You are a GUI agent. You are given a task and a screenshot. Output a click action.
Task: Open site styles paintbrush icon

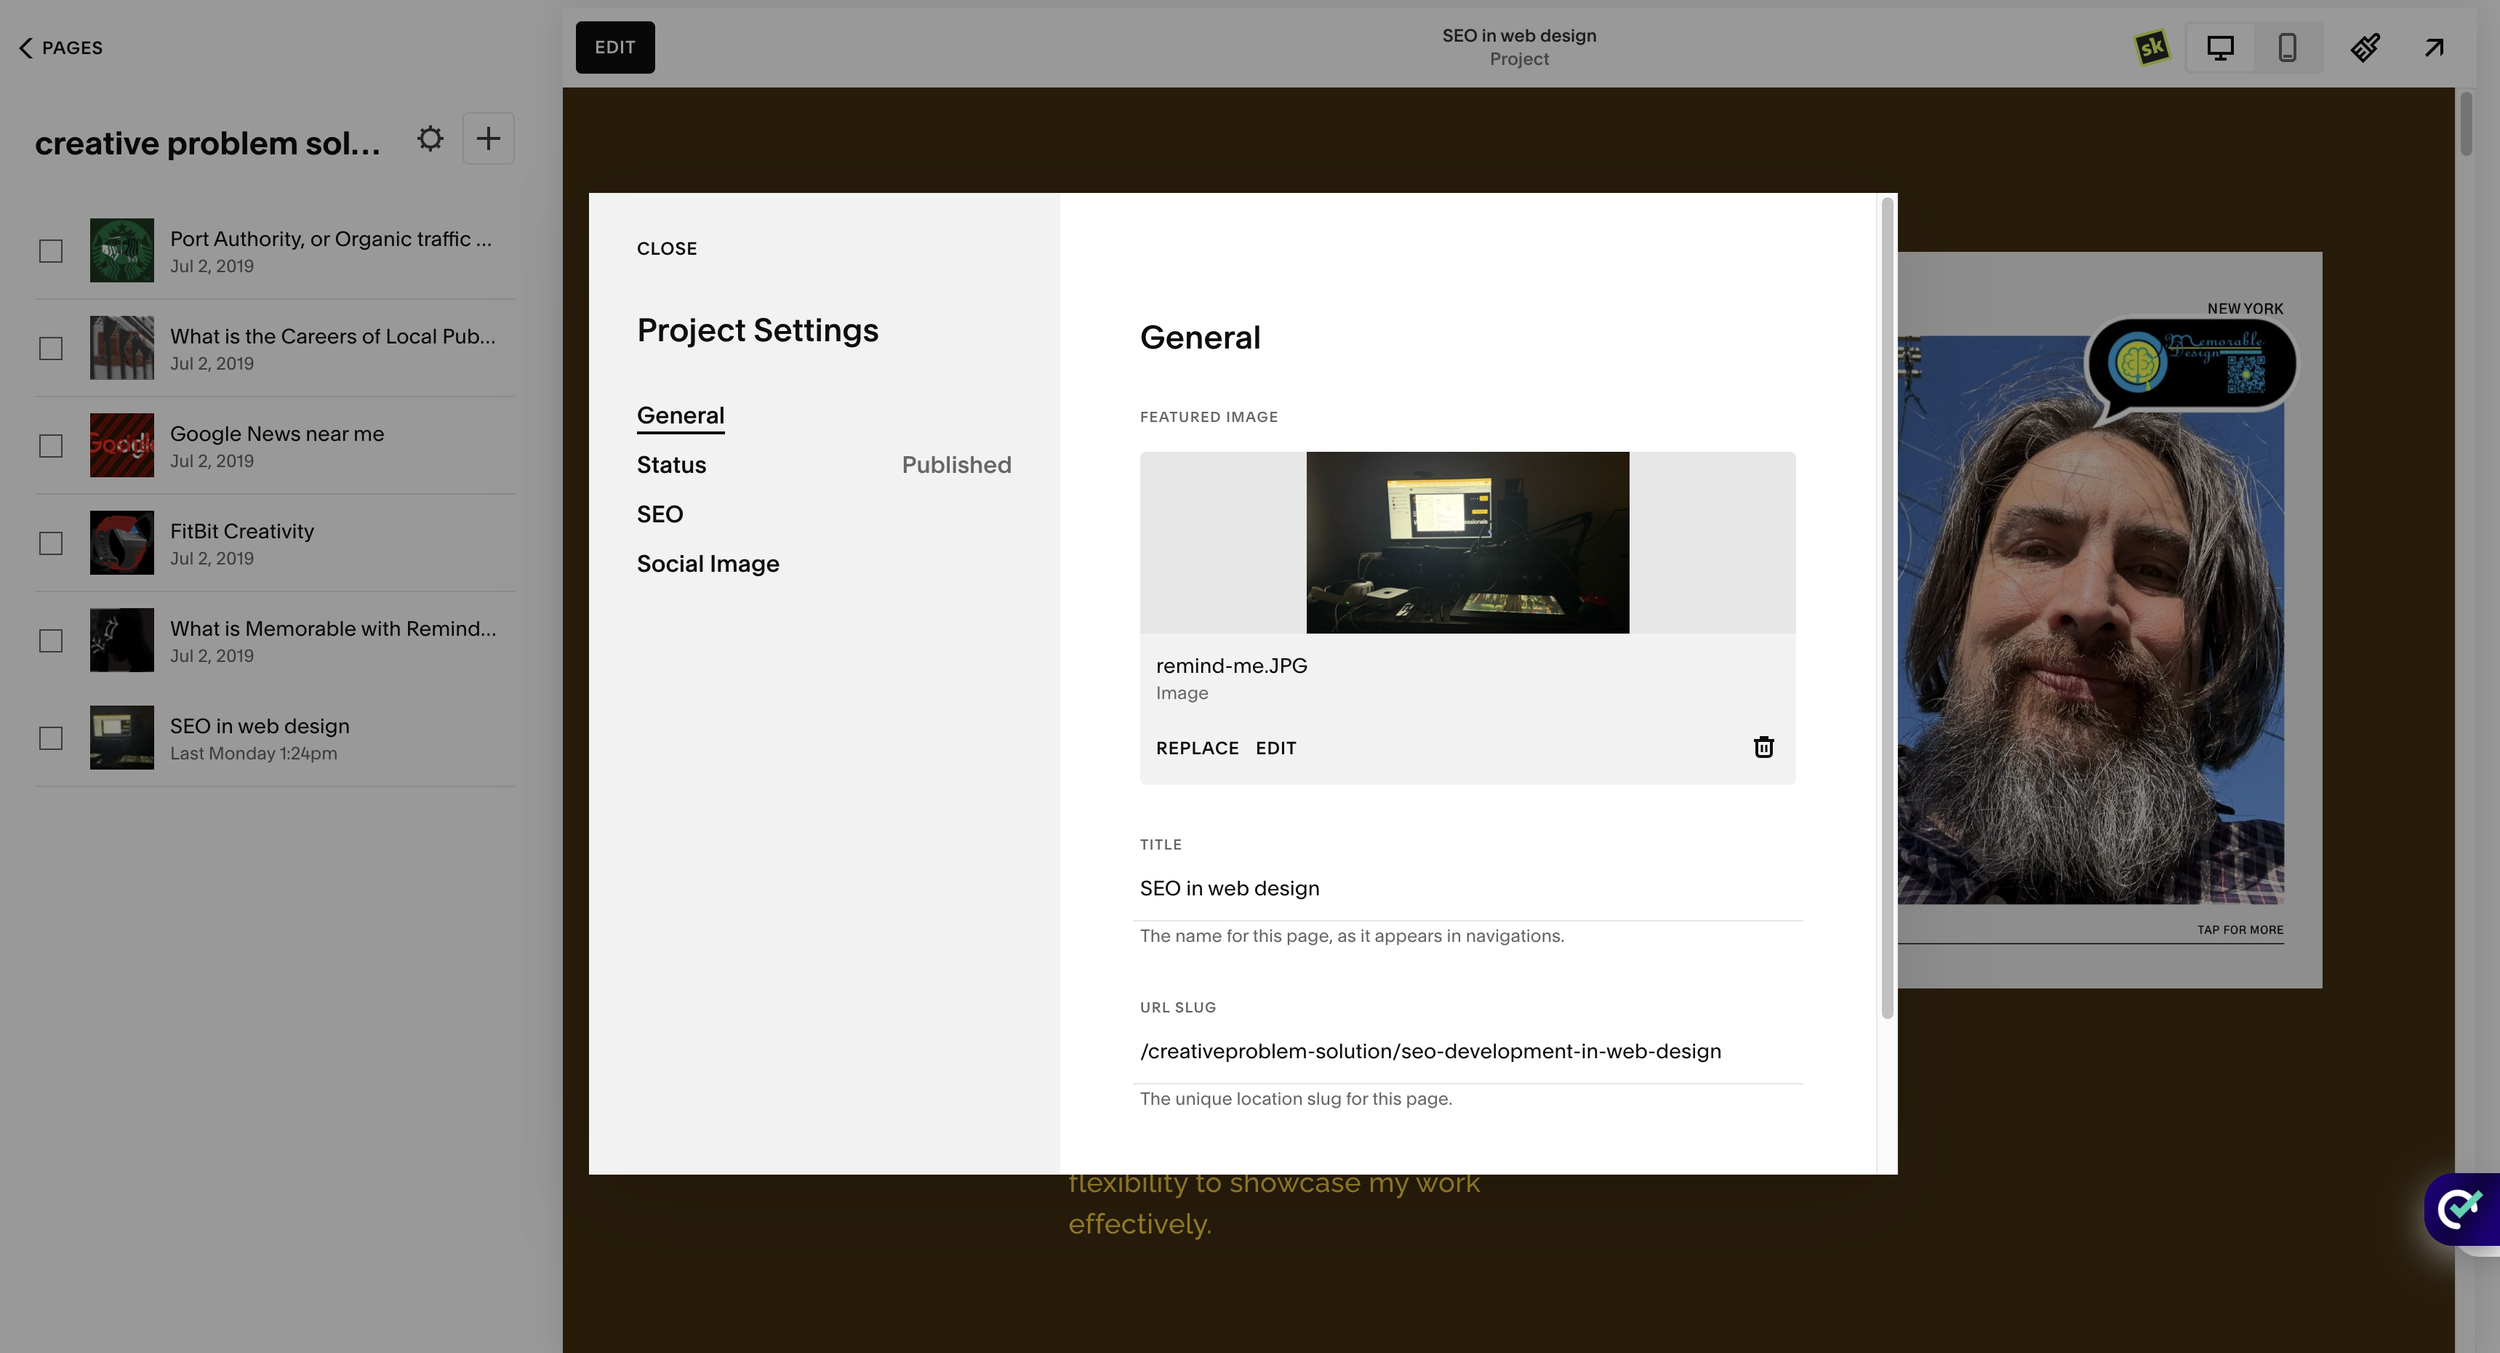[2365, 47]
